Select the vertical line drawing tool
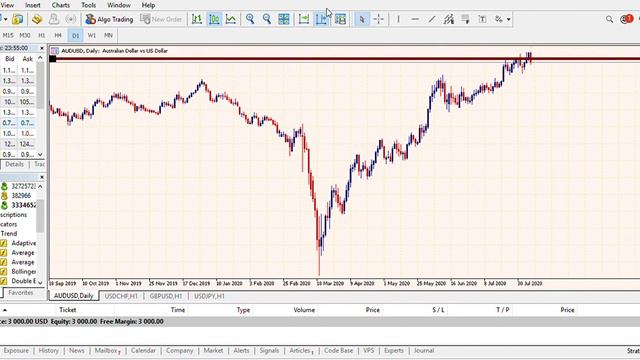The width and height of the screenshot is (640, 360). (398, 19)
